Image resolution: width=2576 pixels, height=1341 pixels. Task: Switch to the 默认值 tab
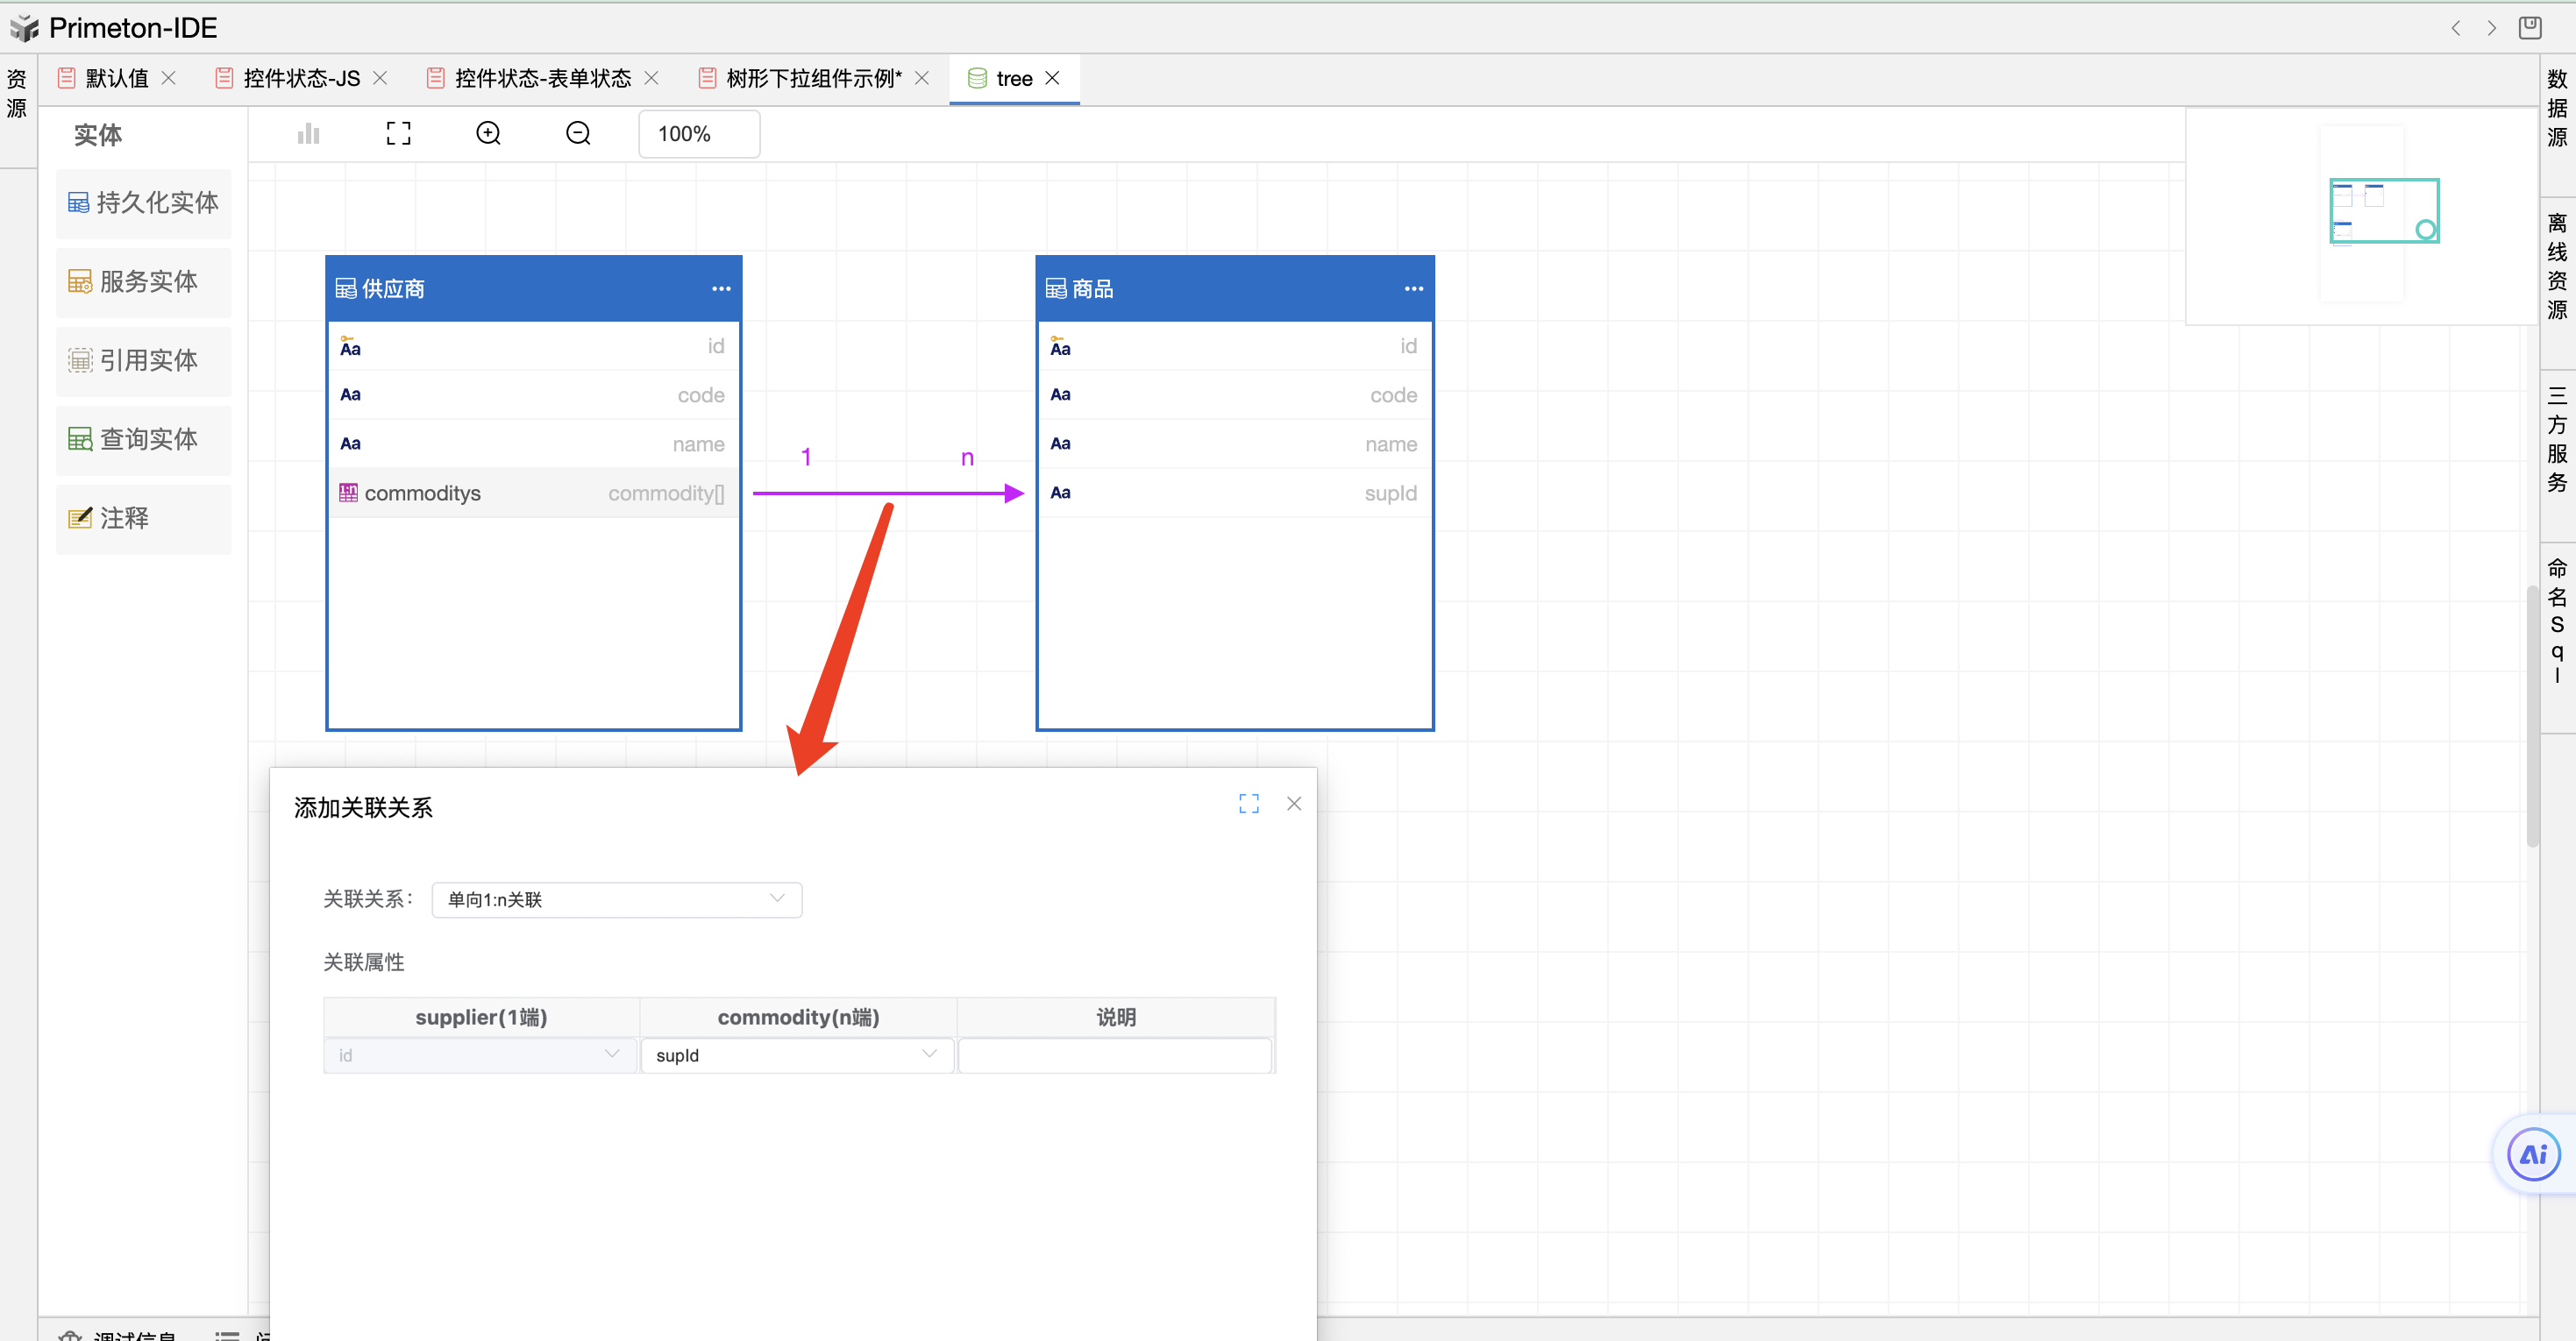click(x=116, y=78)
